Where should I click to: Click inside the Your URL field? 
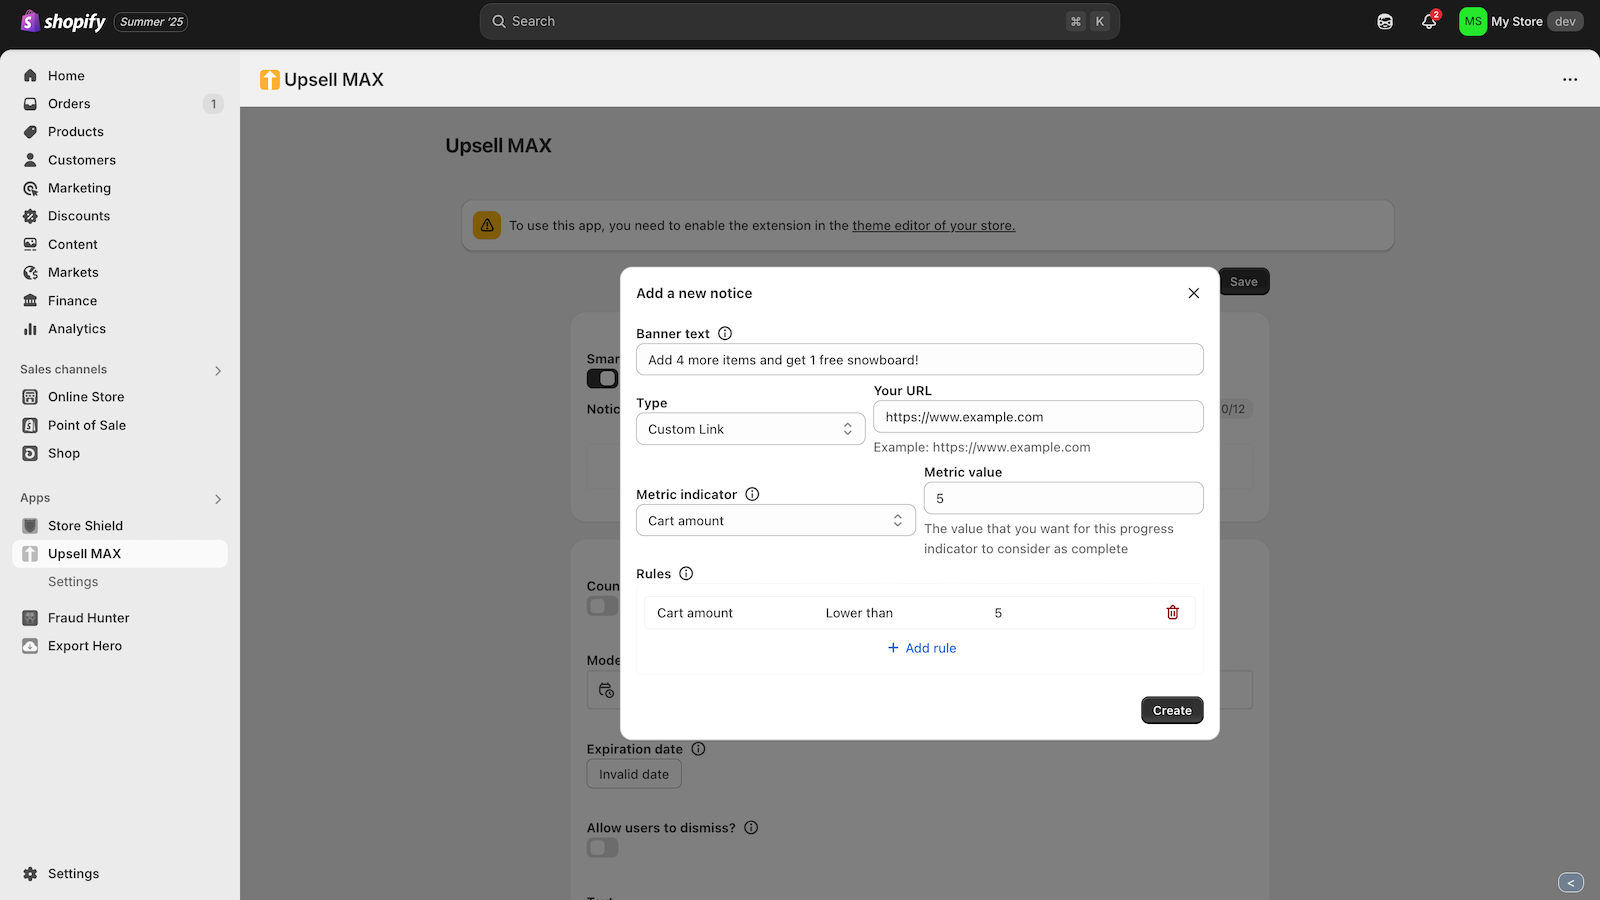[x=1037, y=416]
